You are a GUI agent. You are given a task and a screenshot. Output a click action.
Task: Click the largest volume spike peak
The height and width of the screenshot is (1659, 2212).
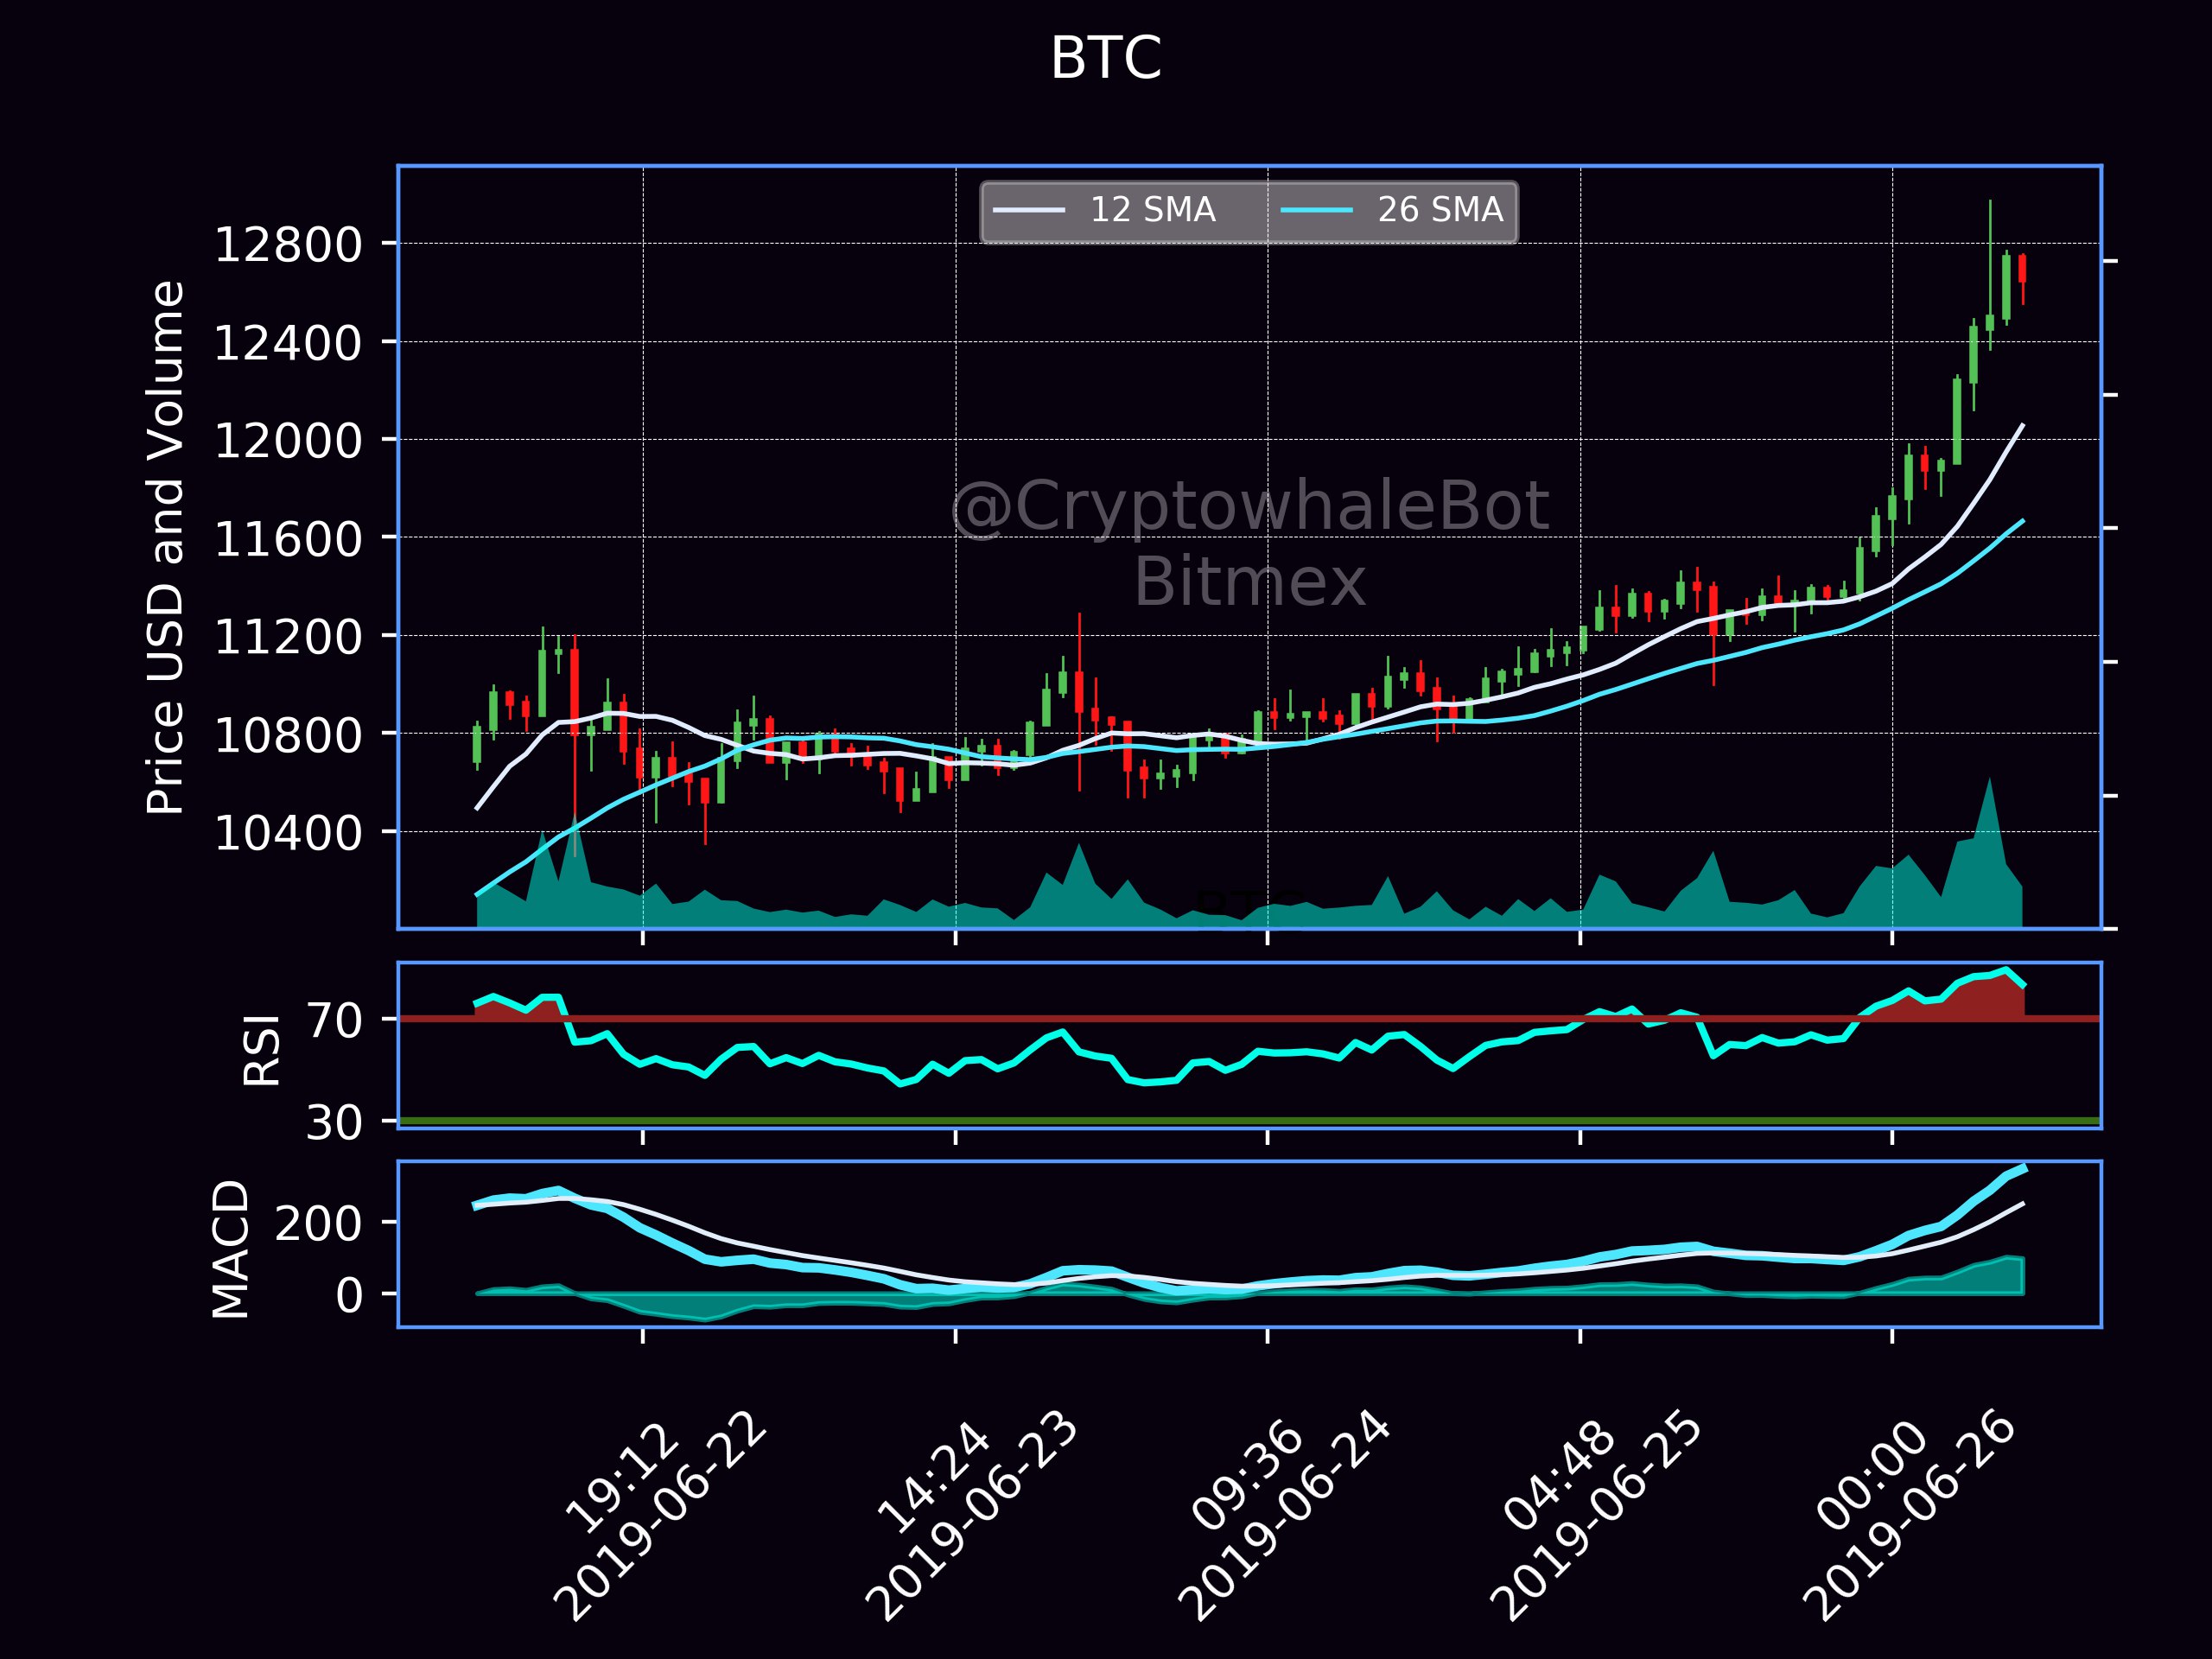[1989, 780]
